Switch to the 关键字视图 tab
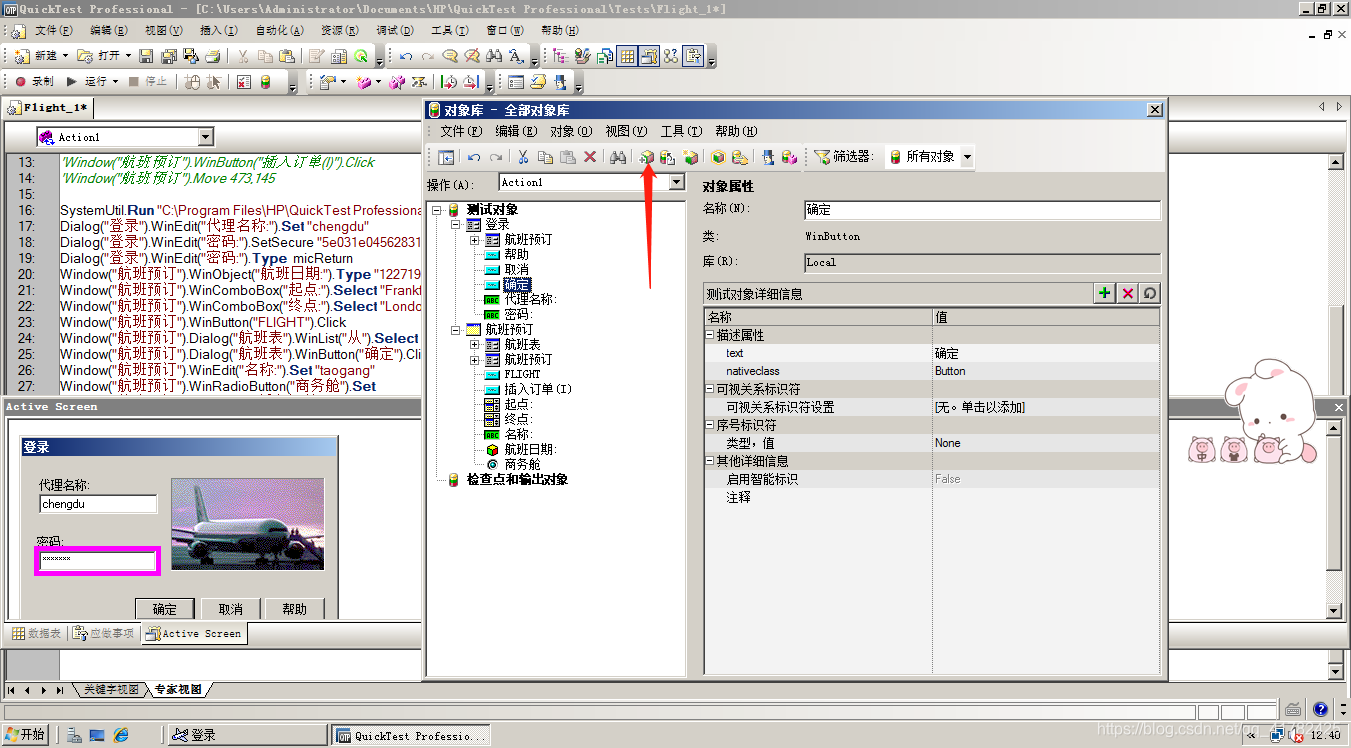The width and height of the screenshot is (1351, 748). point(112,689)
